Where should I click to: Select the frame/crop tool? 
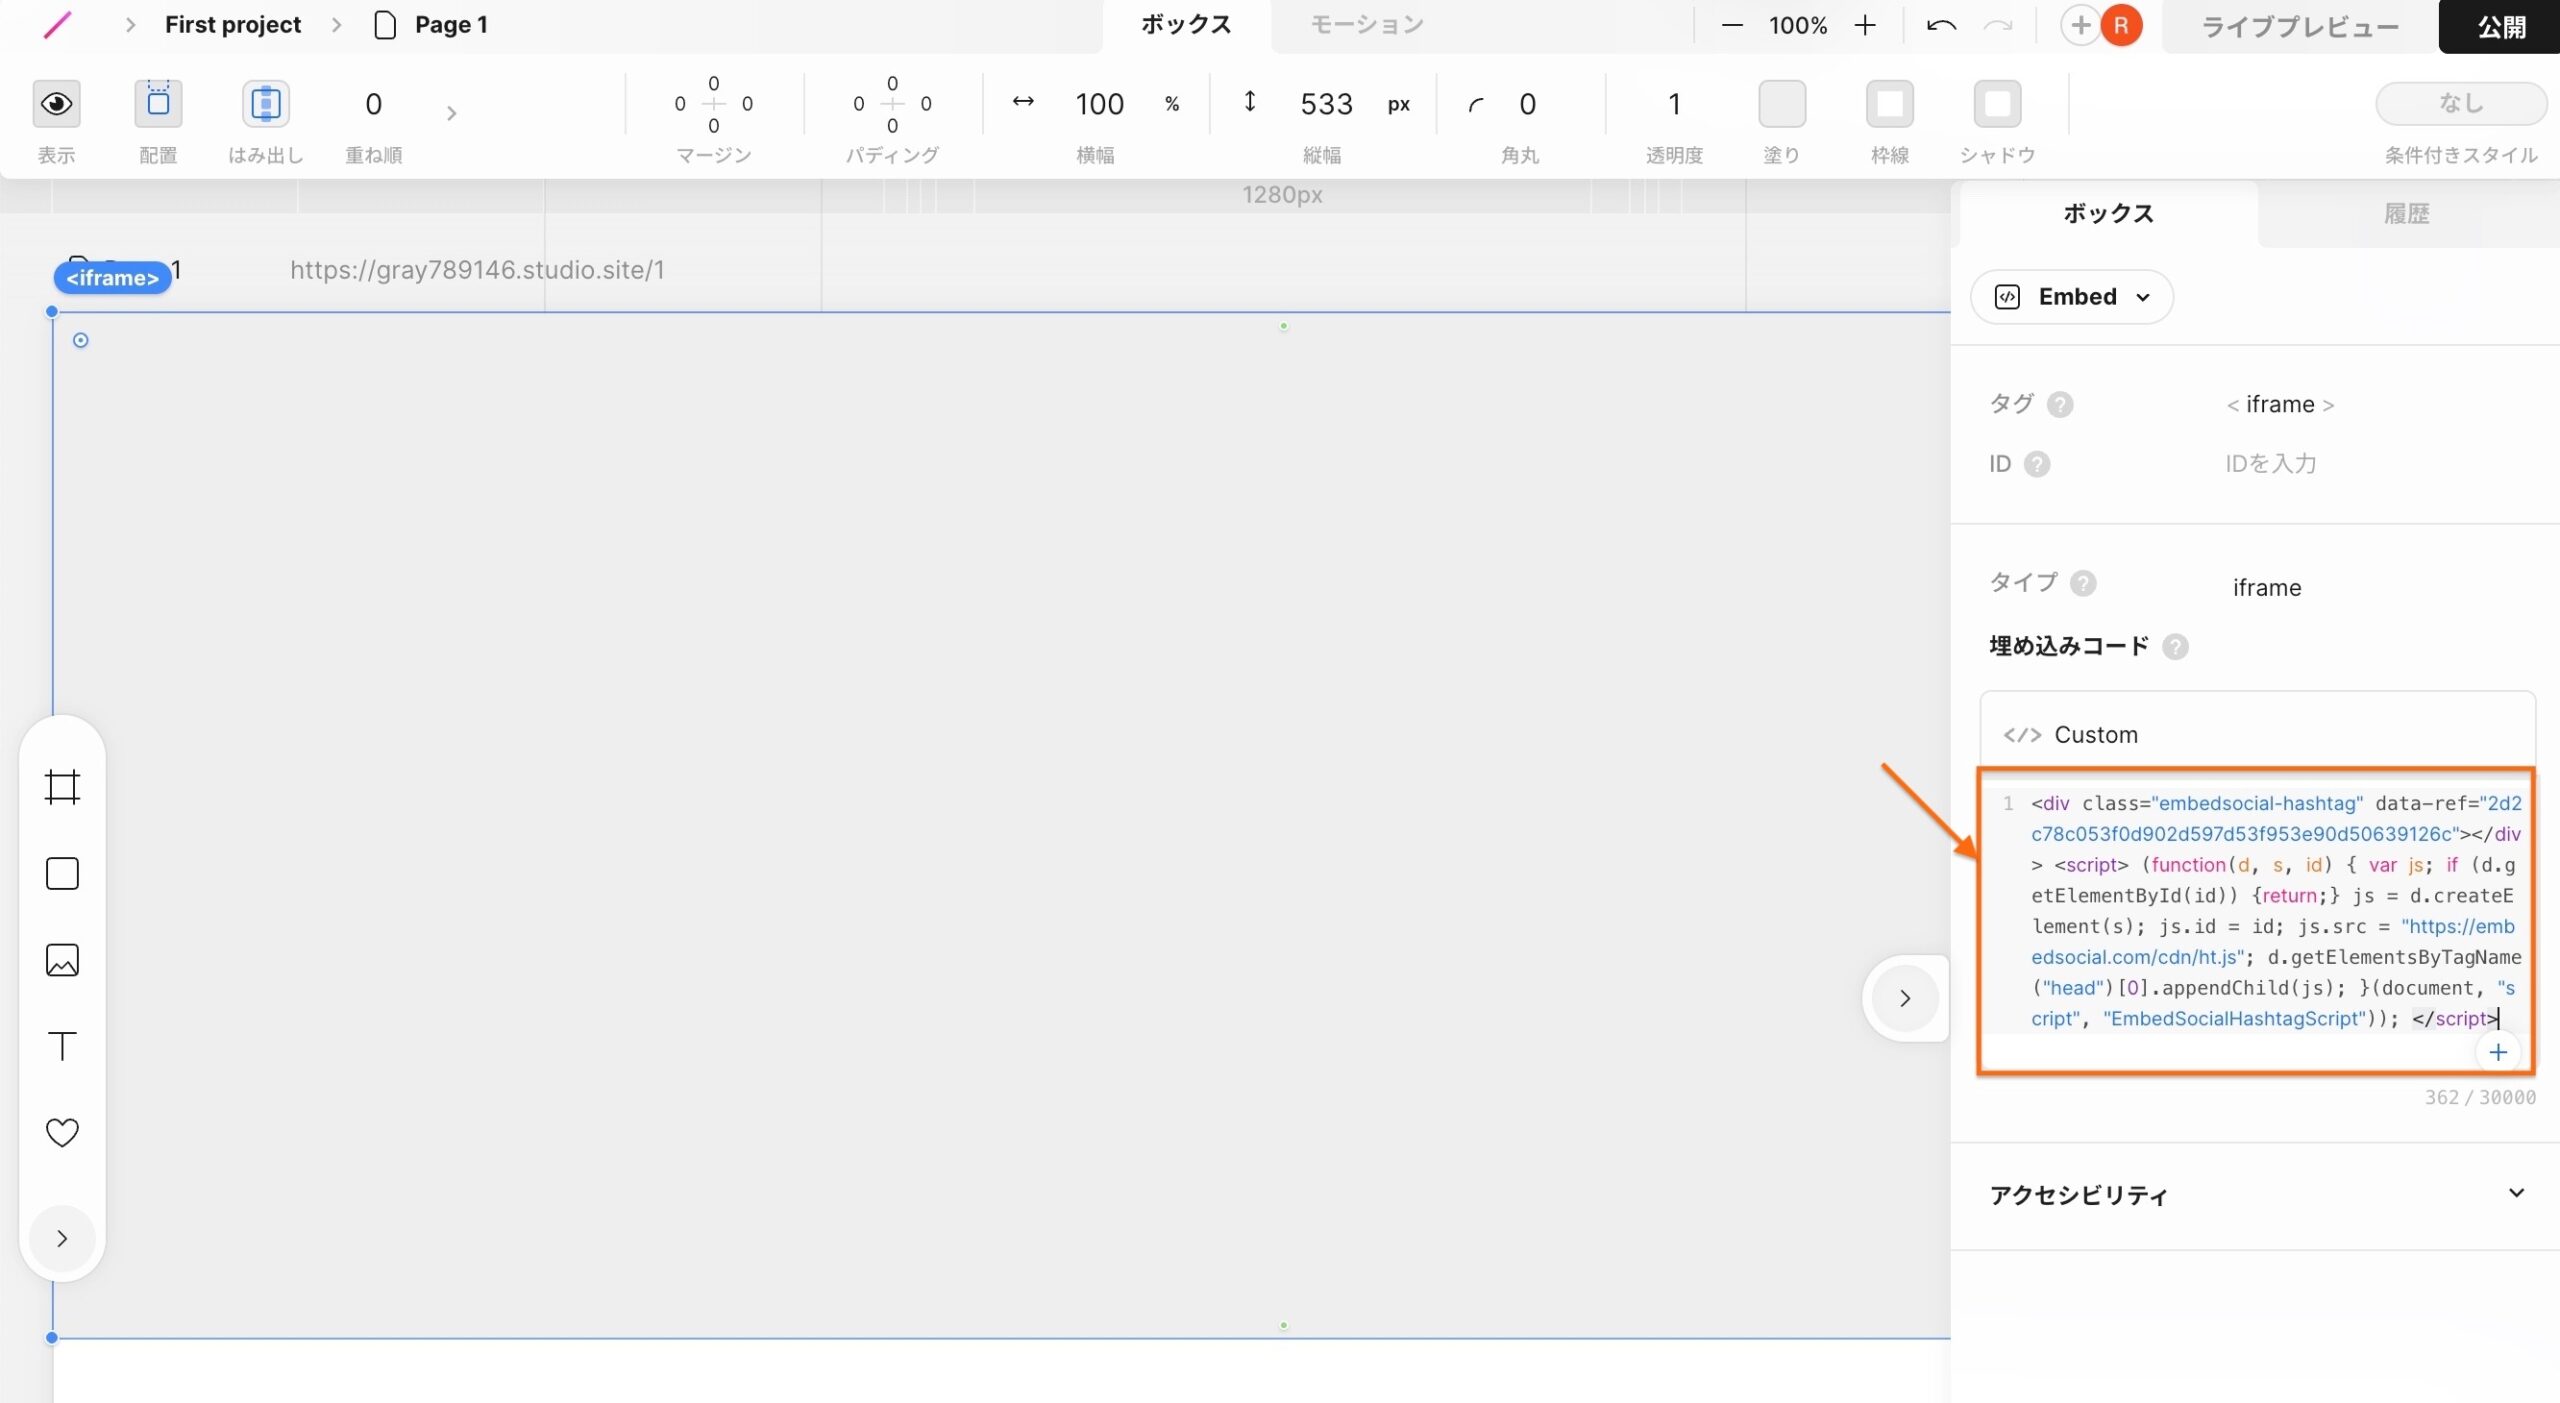[x=62, y=787]
